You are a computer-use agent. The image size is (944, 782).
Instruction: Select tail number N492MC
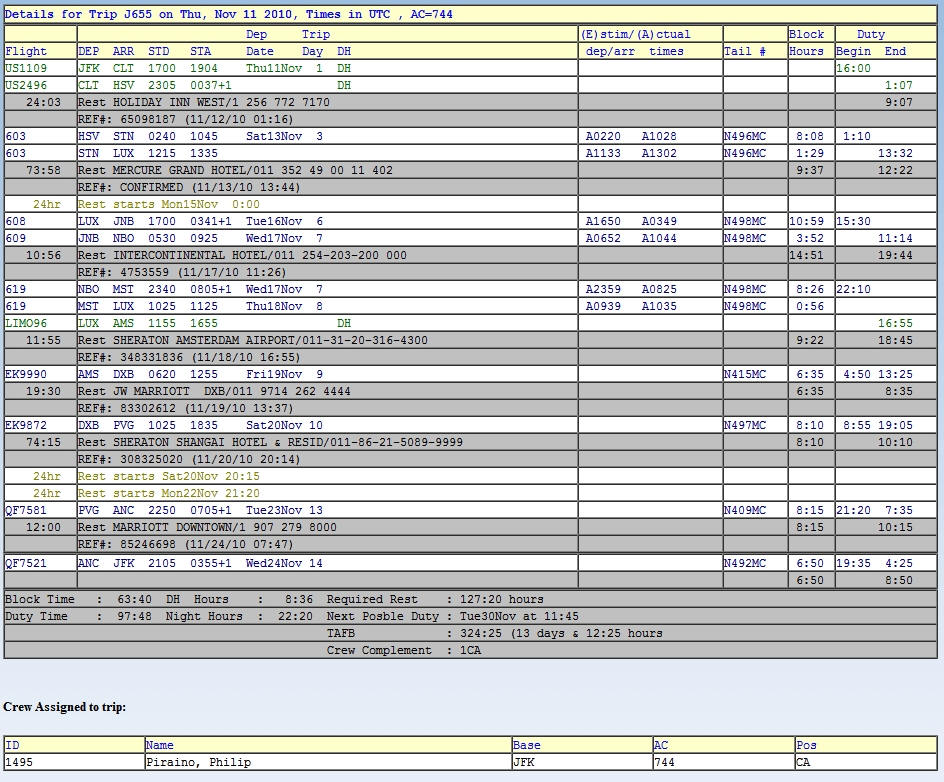[x=745, y=564]
